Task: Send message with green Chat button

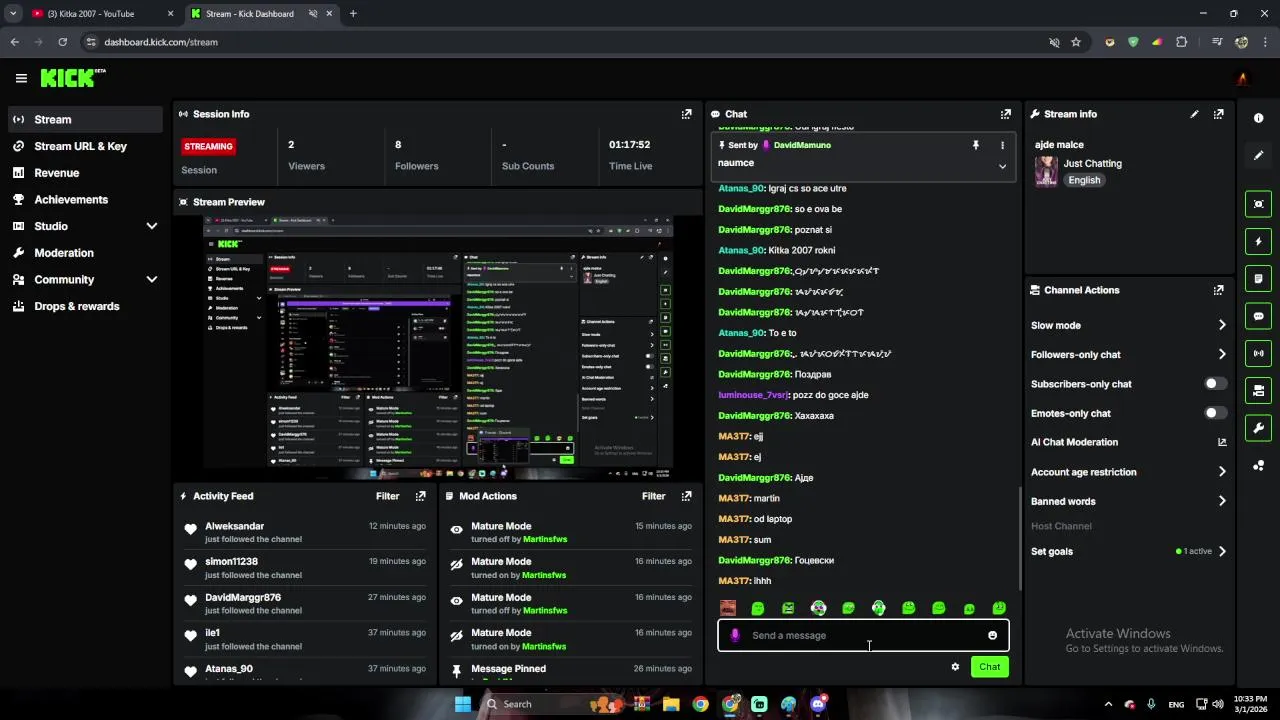Action: (989, 667)
